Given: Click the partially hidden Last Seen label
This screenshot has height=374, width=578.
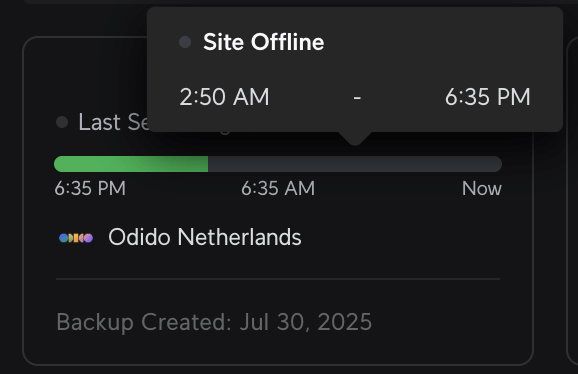Looking at the screenshot, I should click(x=113, y=122).
